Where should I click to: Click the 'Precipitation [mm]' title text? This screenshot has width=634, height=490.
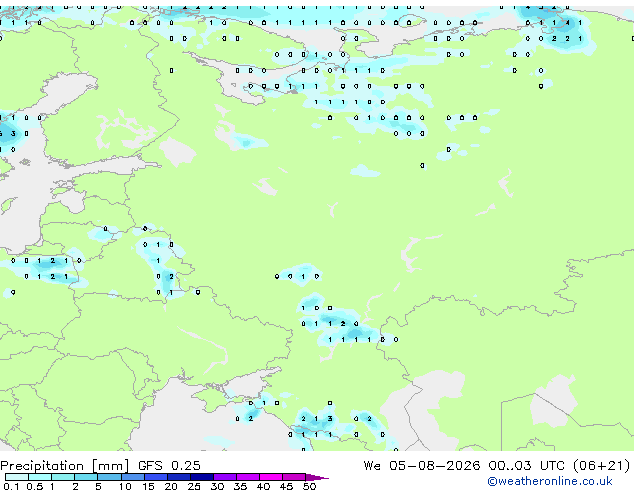(65, 466)
